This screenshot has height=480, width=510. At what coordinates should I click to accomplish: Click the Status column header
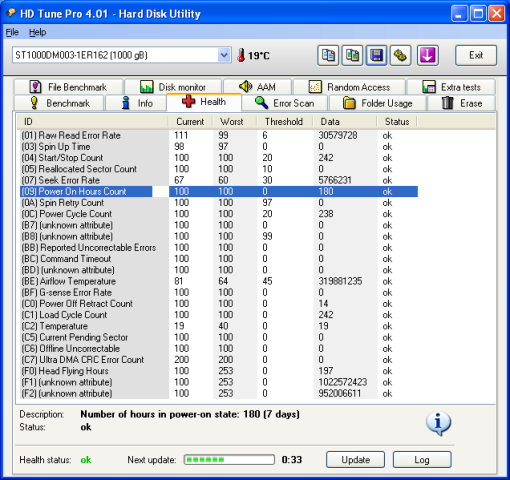point(397,122)
